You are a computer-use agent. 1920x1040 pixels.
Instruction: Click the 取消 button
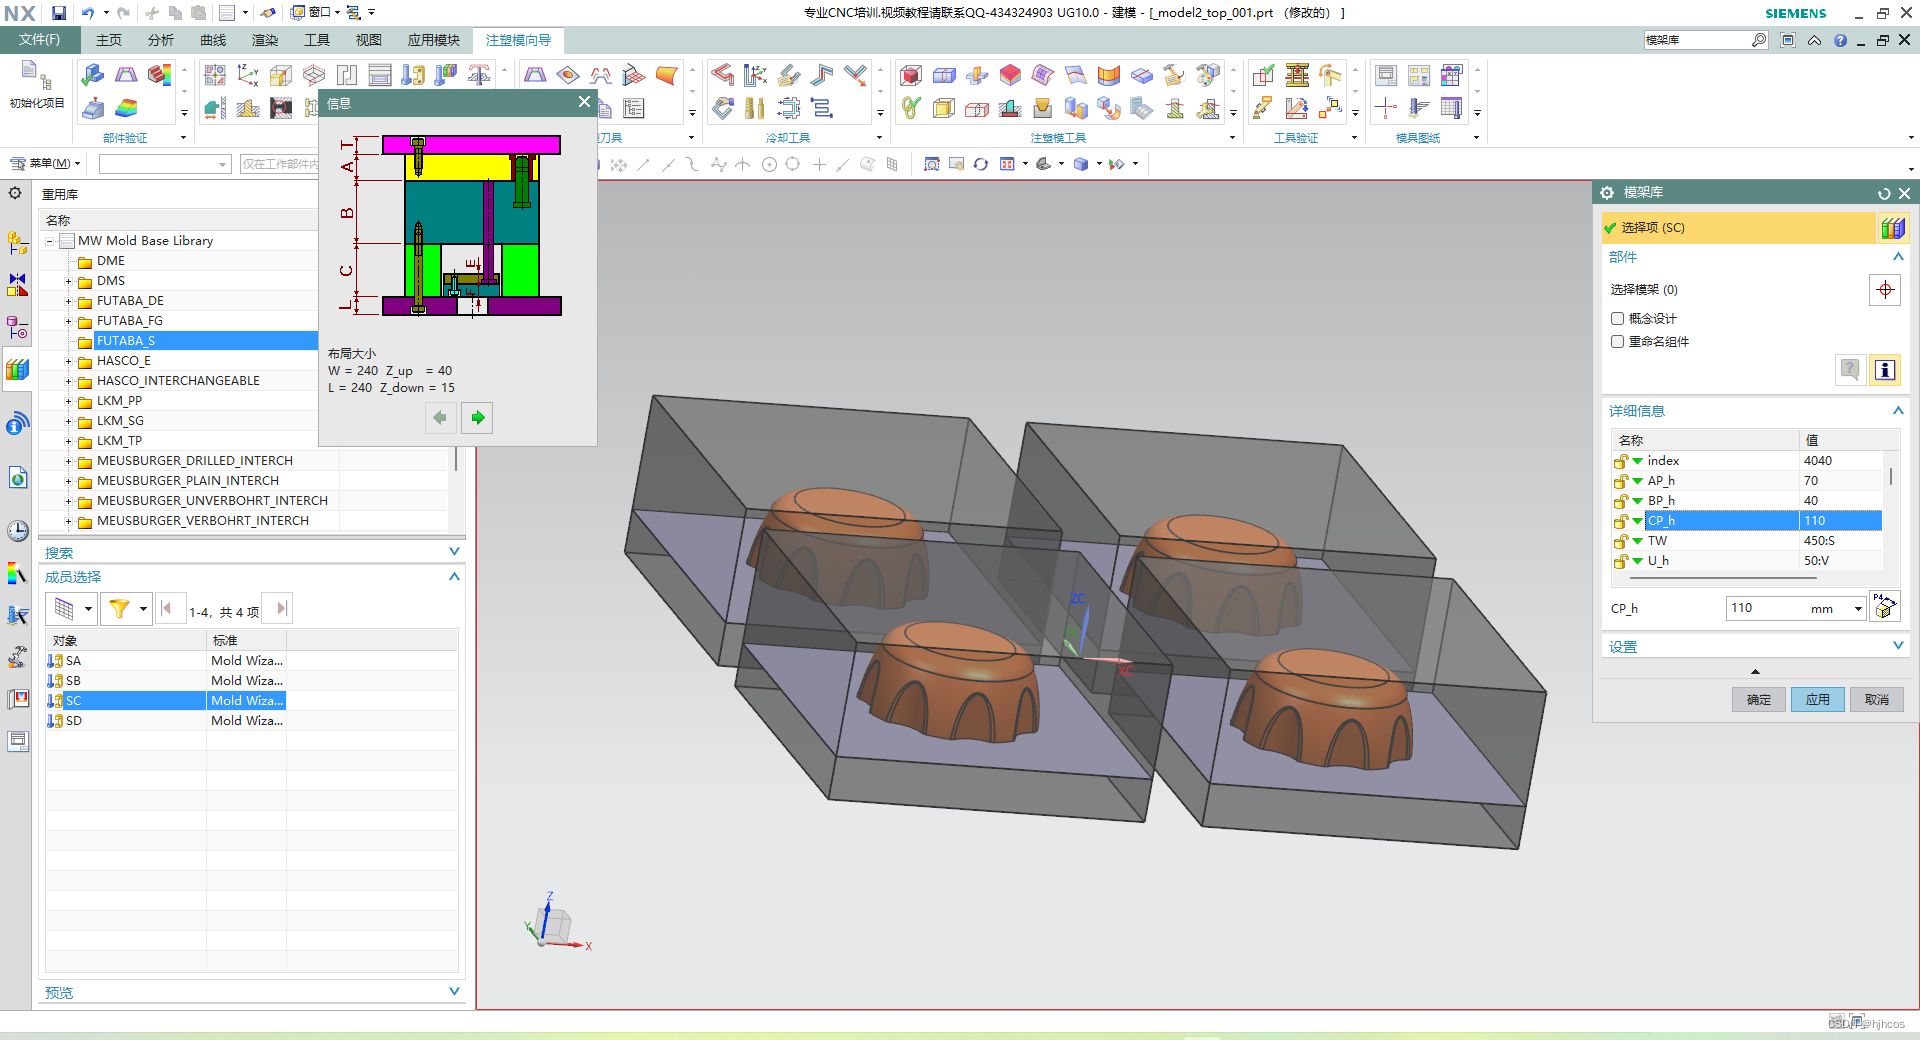[1876, 699]
